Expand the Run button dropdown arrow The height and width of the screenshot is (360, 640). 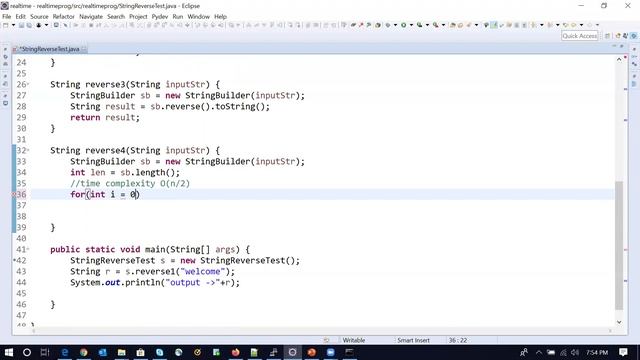(x=411, y=25)
